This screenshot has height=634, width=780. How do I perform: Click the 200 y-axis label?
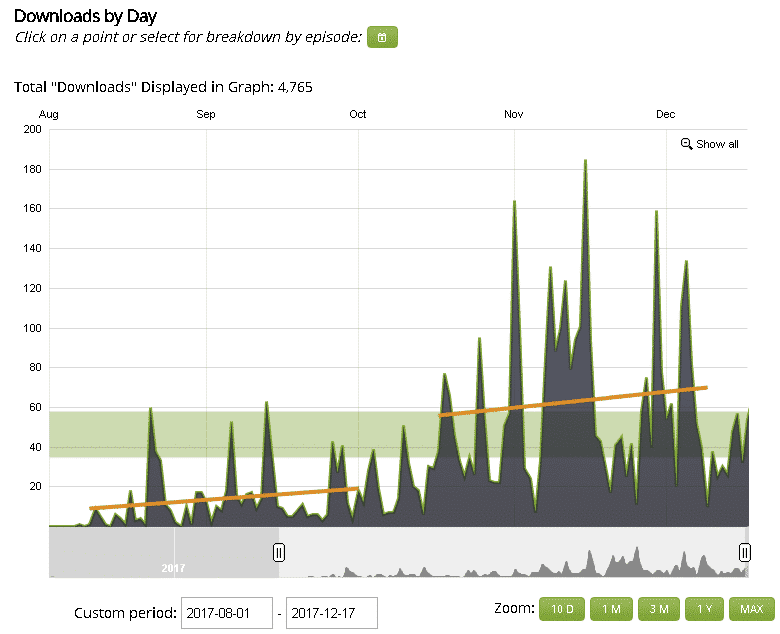click(32, 129)
